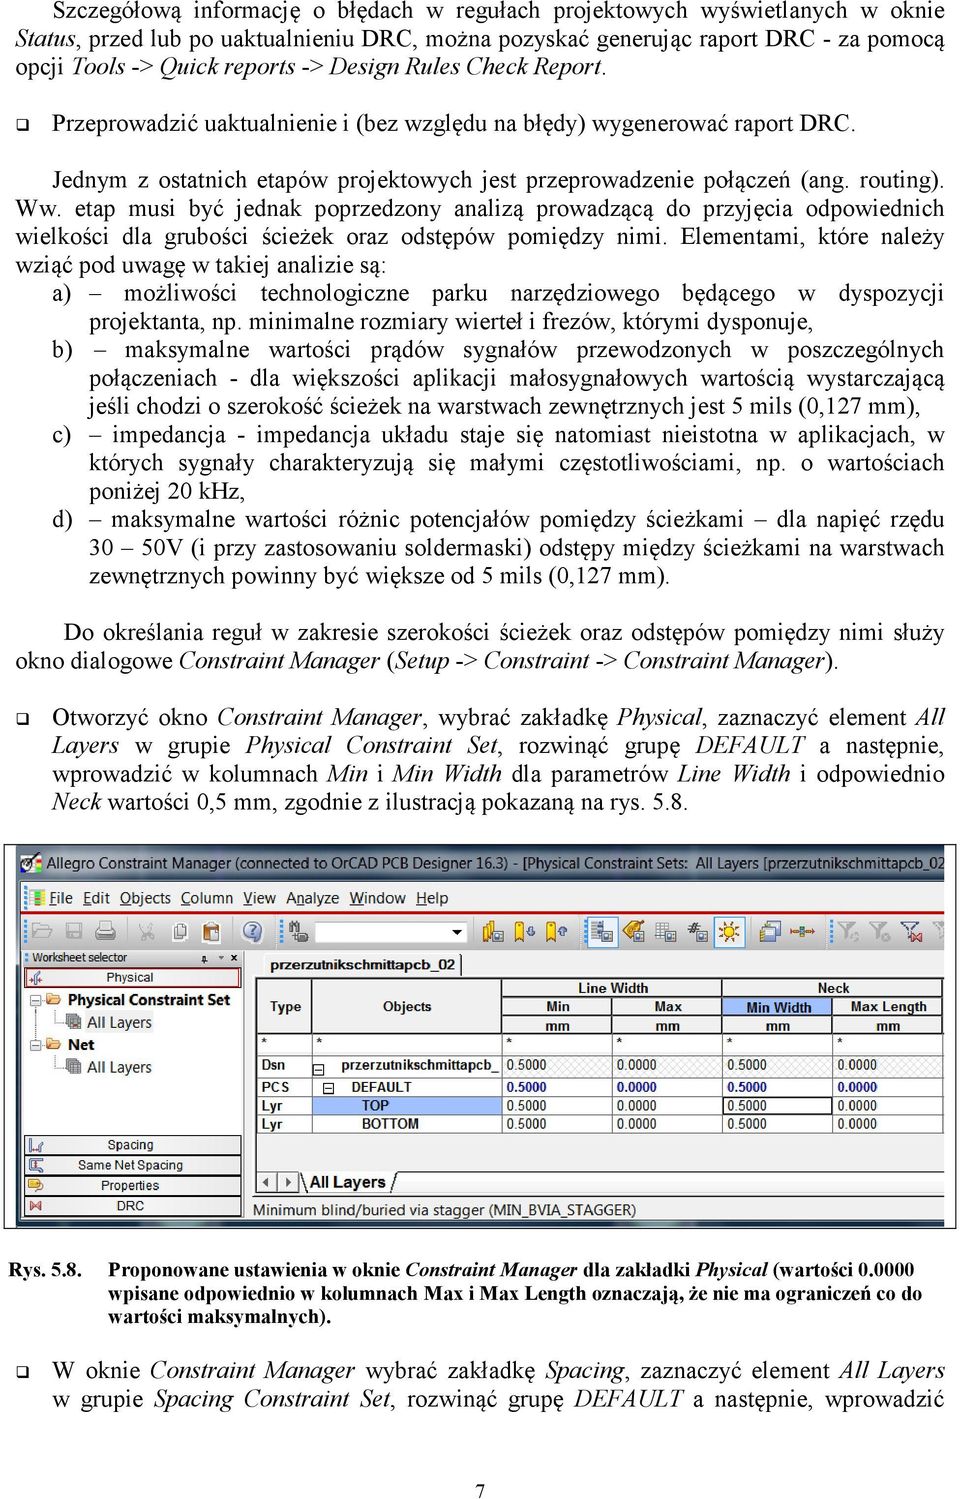The width and height of the screenshot is (960, 1499).
Task: Open the Objects menu
Action: (x=145, y=898)
